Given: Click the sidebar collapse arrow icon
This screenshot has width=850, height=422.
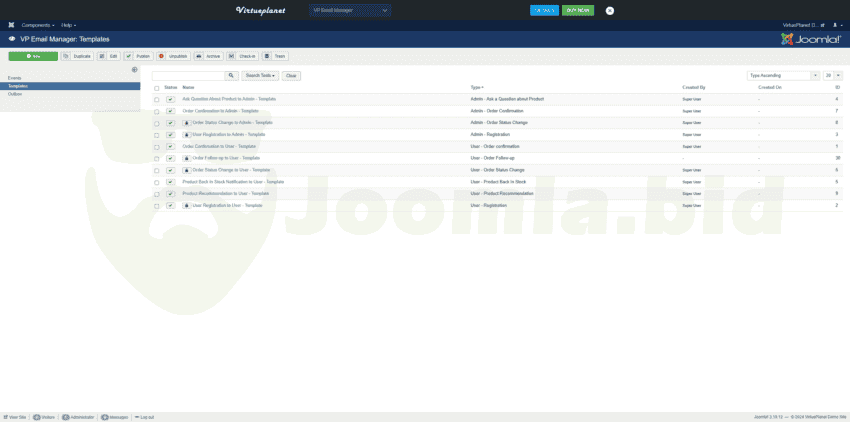Looking at the screenshot, I should tap(135, 70).
